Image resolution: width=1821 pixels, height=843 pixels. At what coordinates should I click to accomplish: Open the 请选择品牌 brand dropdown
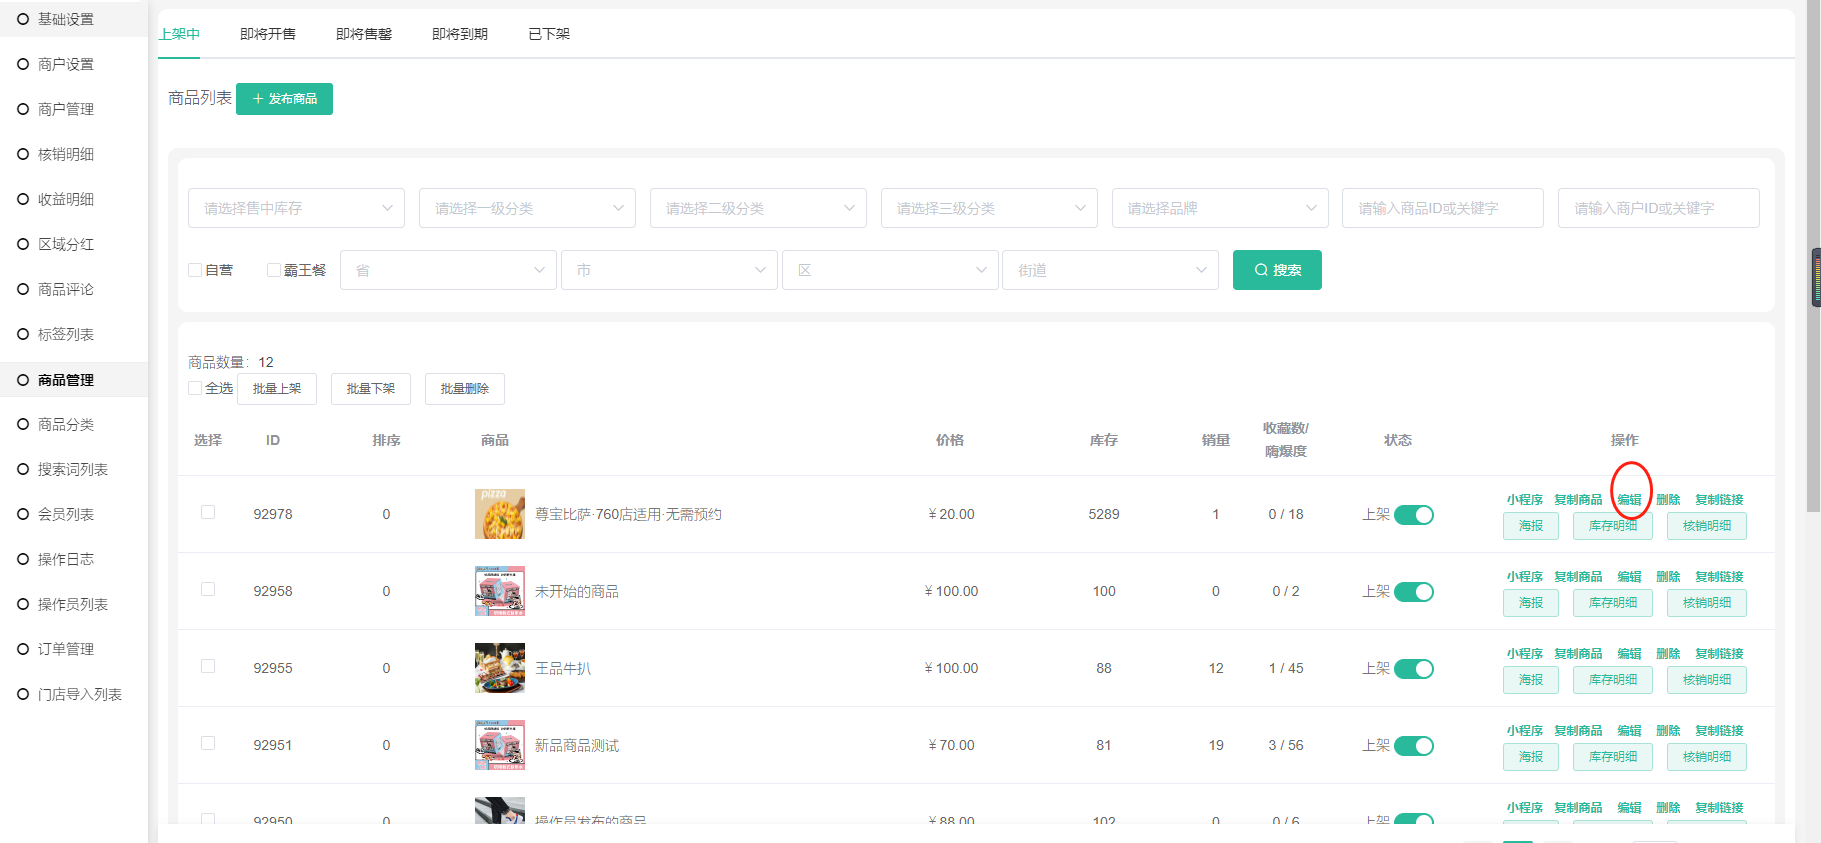pos(1219,208)
